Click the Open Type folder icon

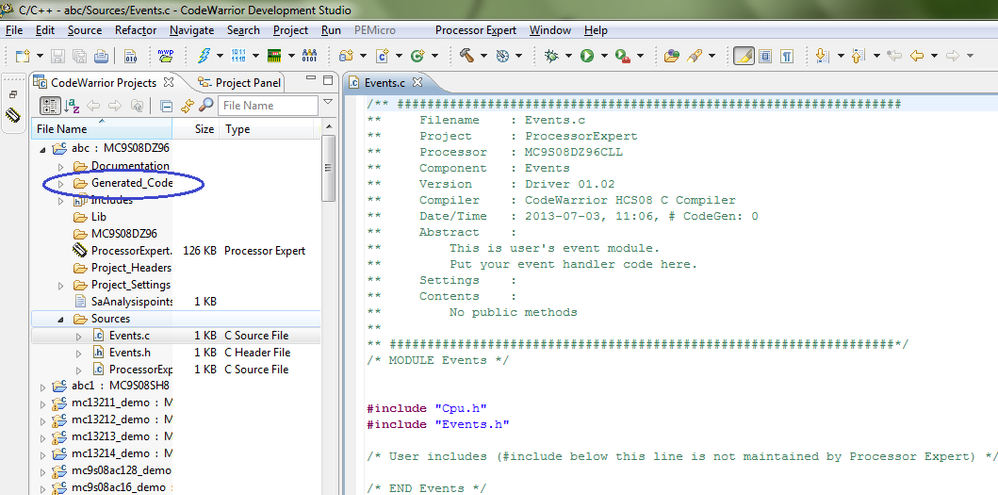coord(671,56)
